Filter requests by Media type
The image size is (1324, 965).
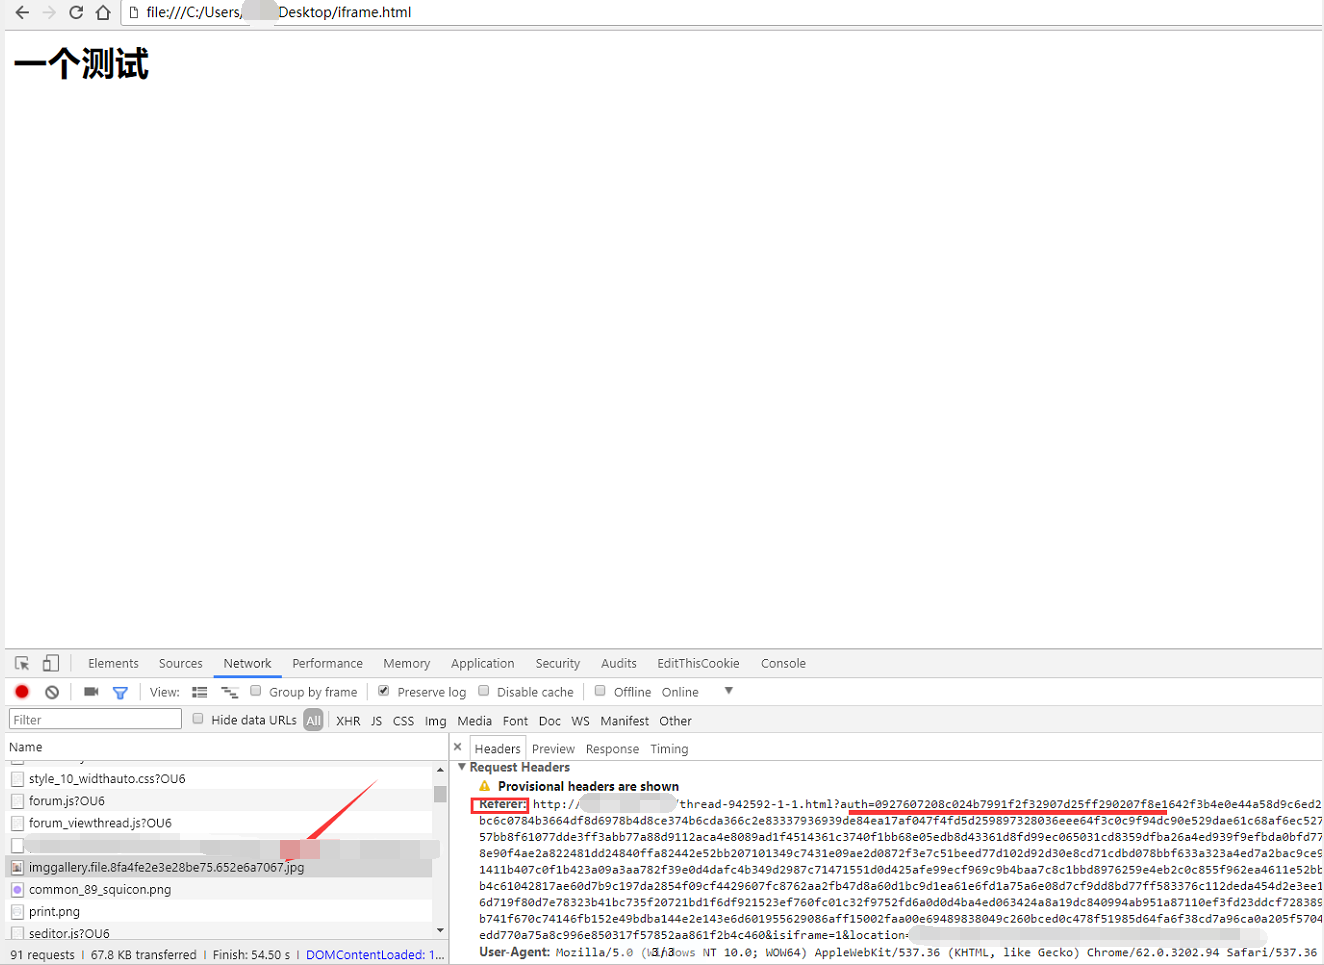coord(474,721)
